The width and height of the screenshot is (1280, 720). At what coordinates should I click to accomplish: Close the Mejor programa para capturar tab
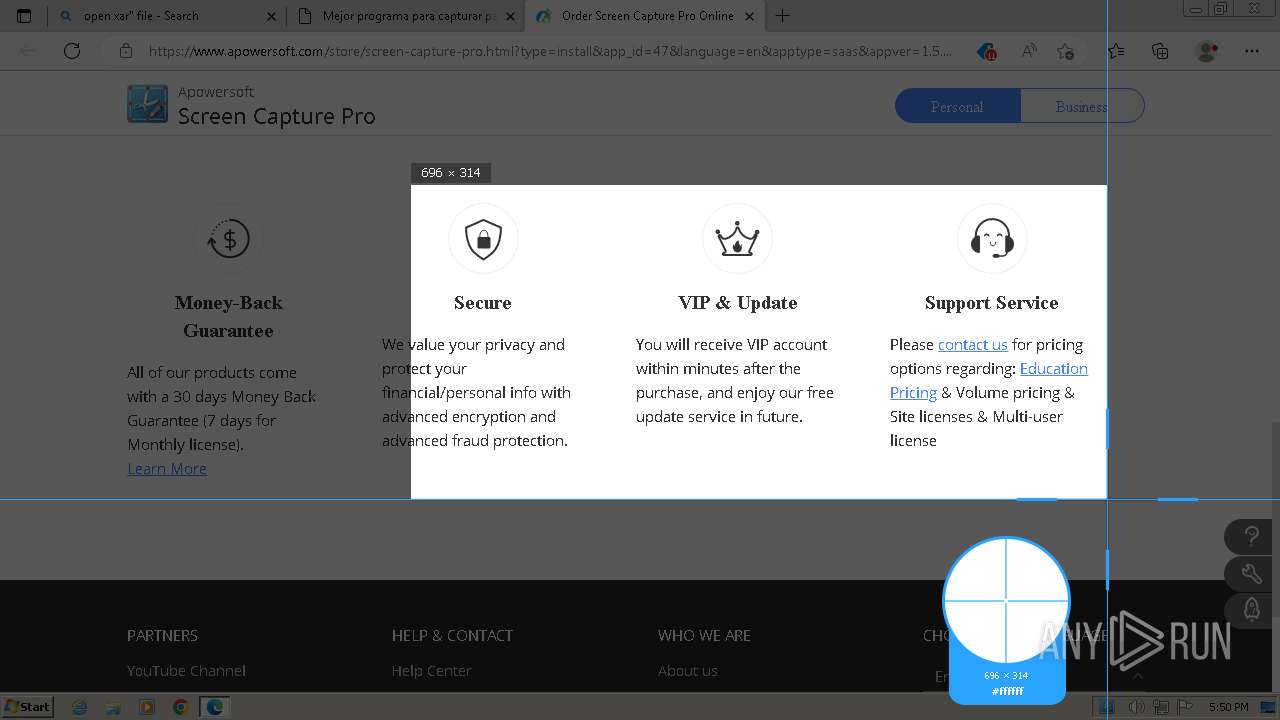pyautogui.click(x=511, y=16)
